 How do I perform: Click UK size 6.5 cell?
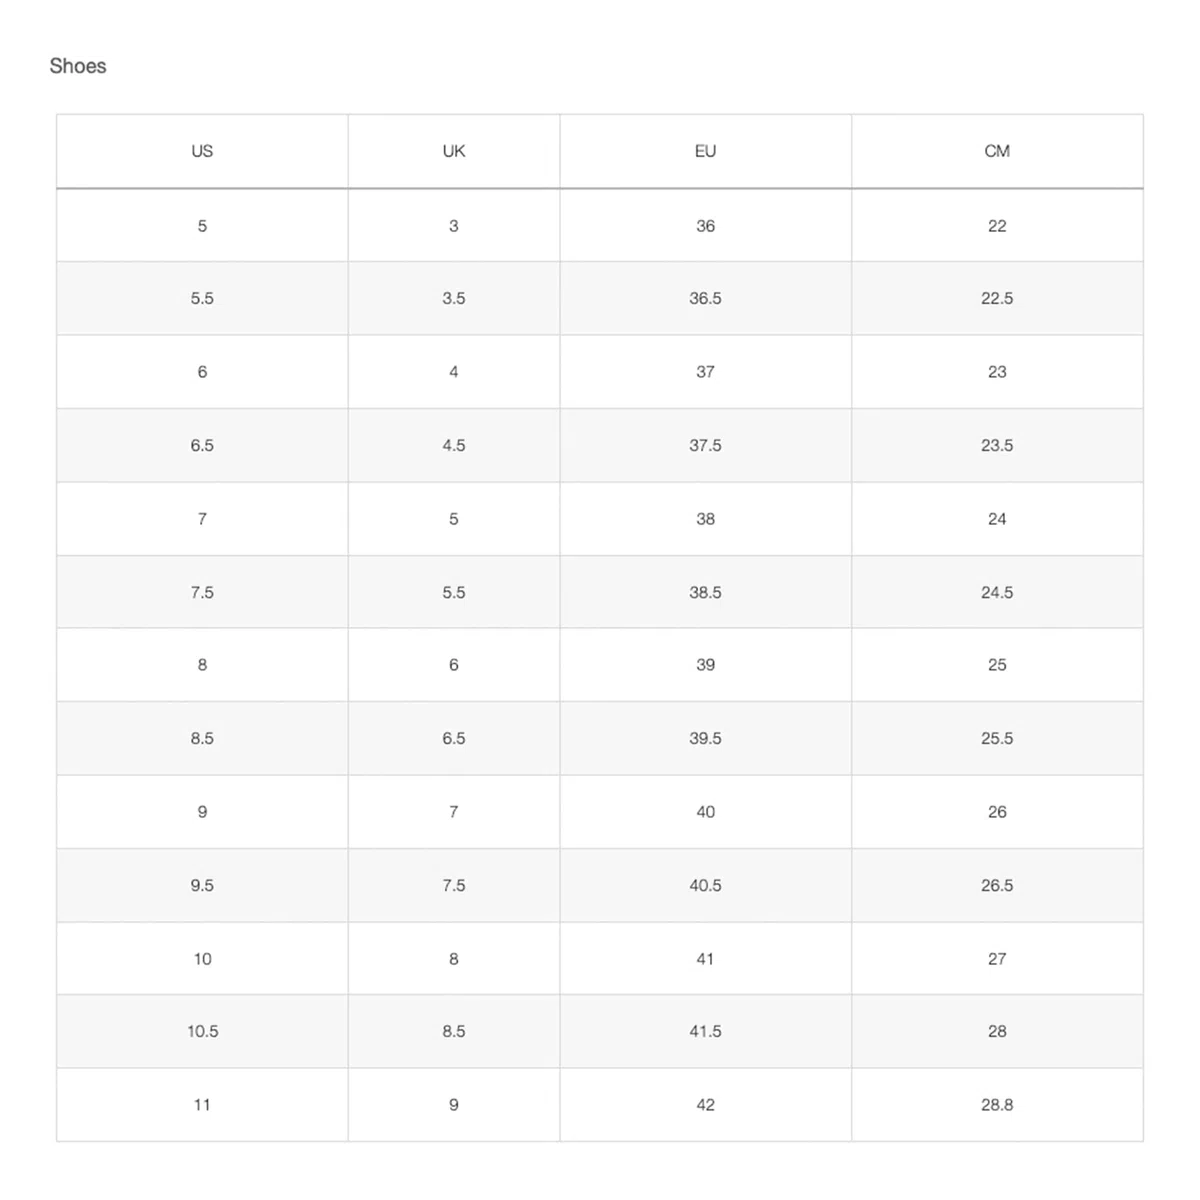click(454, 738)
